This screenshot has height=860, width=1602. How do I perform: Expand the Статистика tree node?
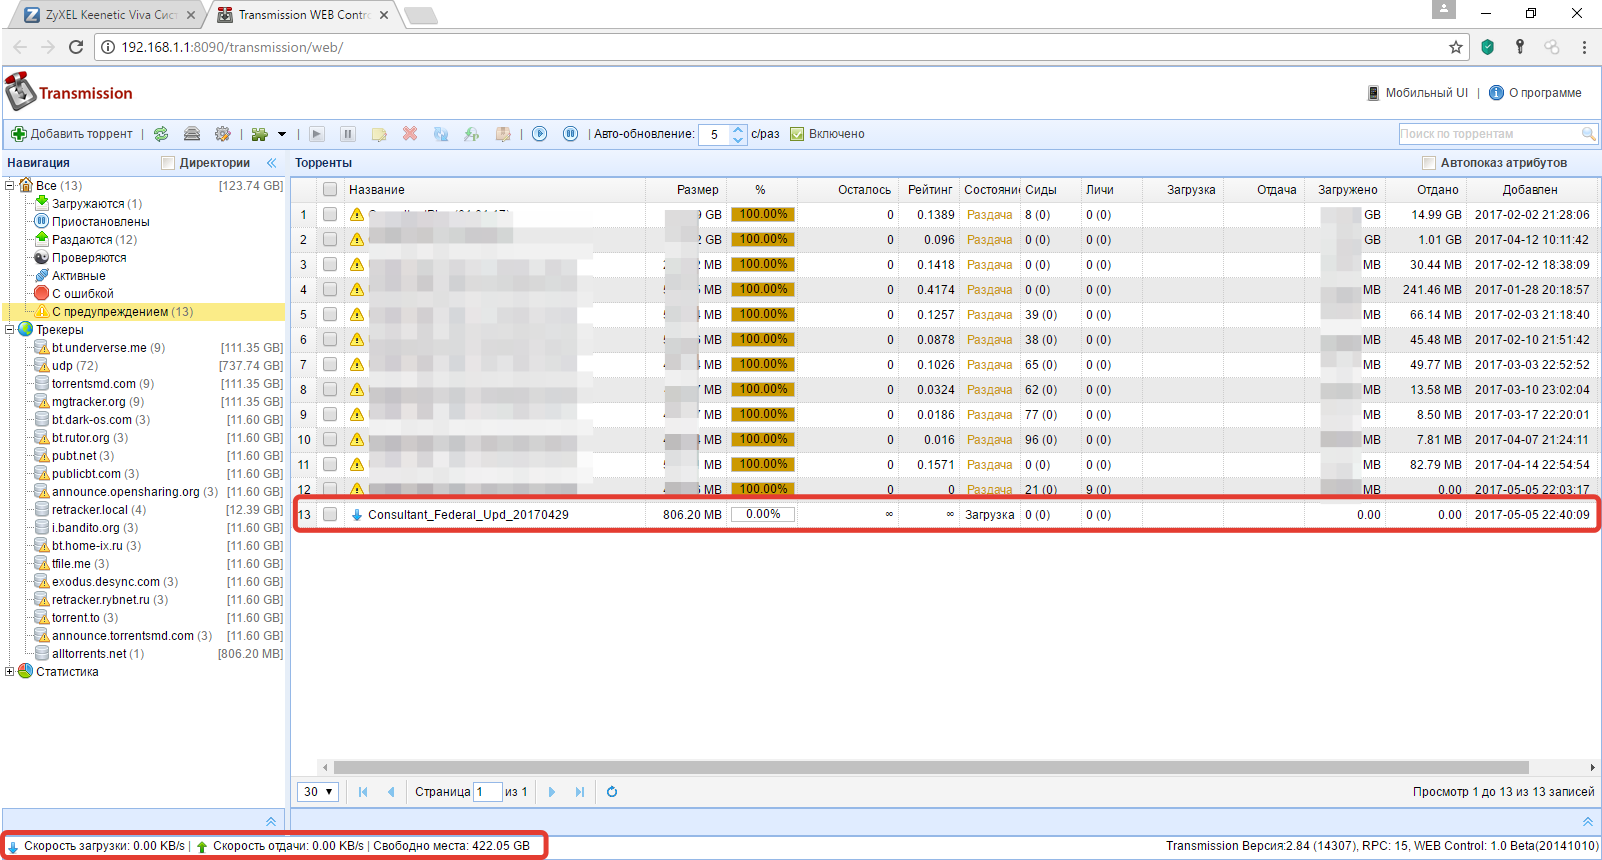click(x=10, y=671)
